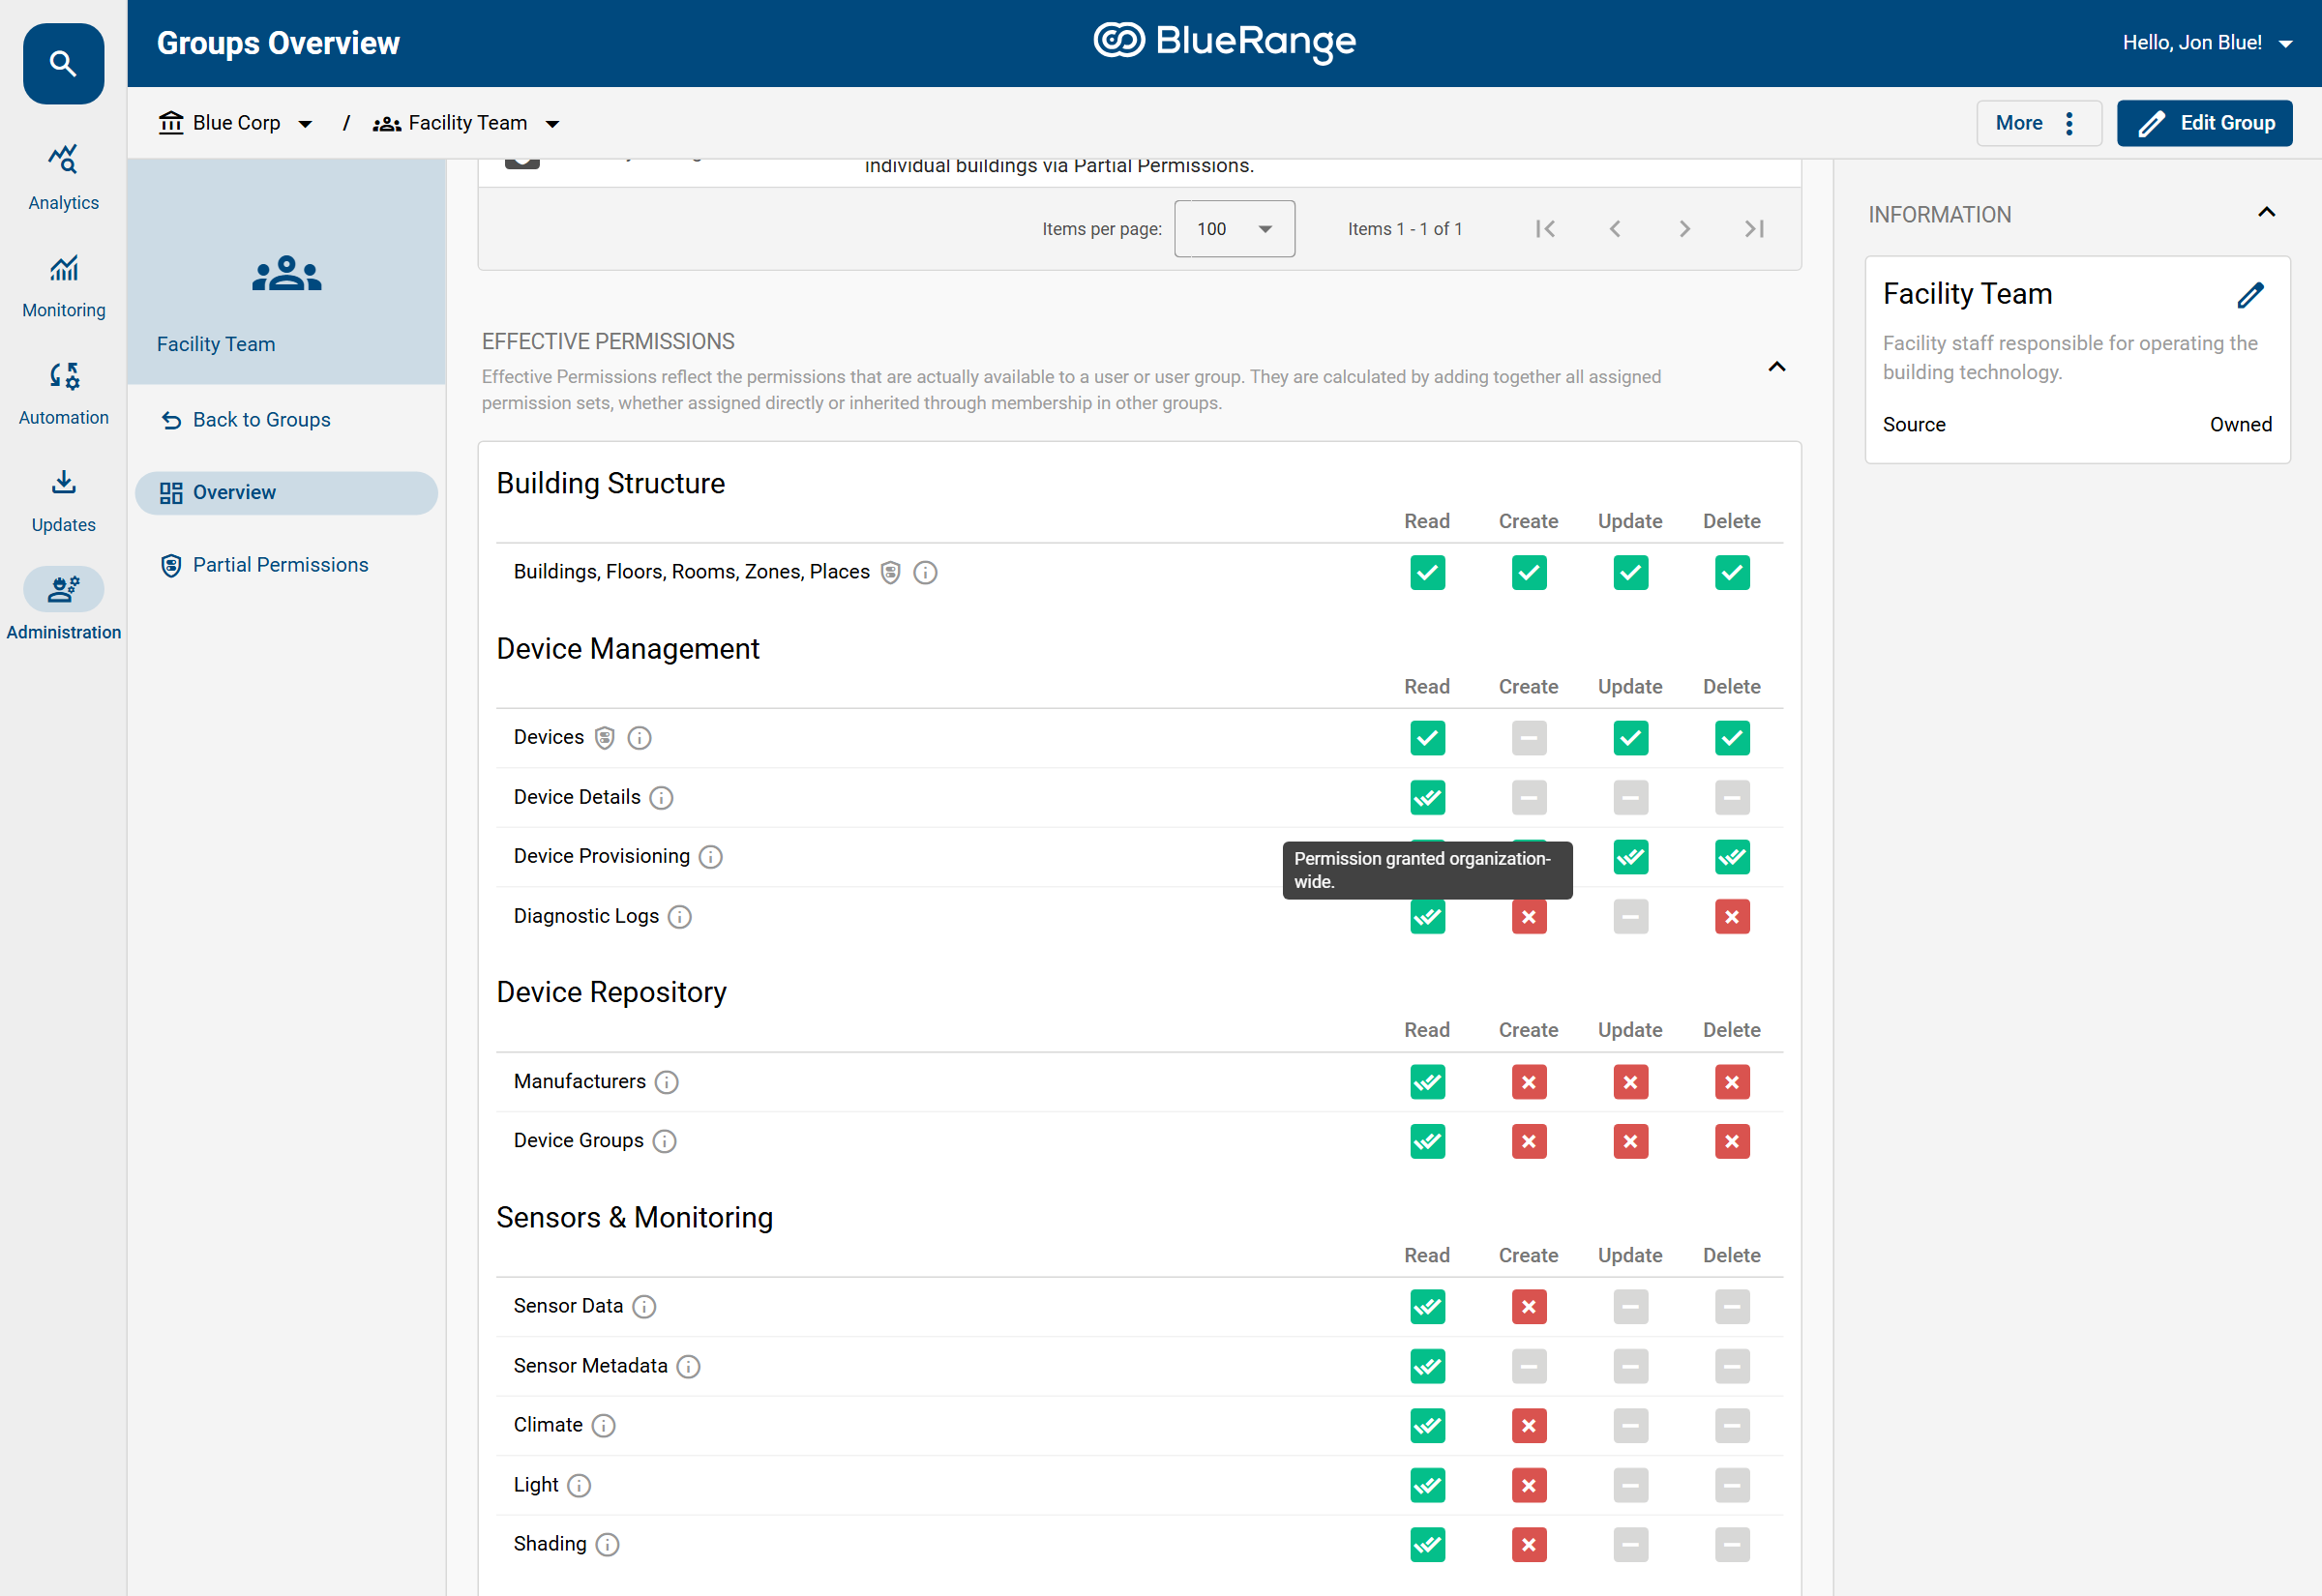This screenshot has height=1596, width=2322.
Task: Open the Updates section
Action: [x=63, y=501]
